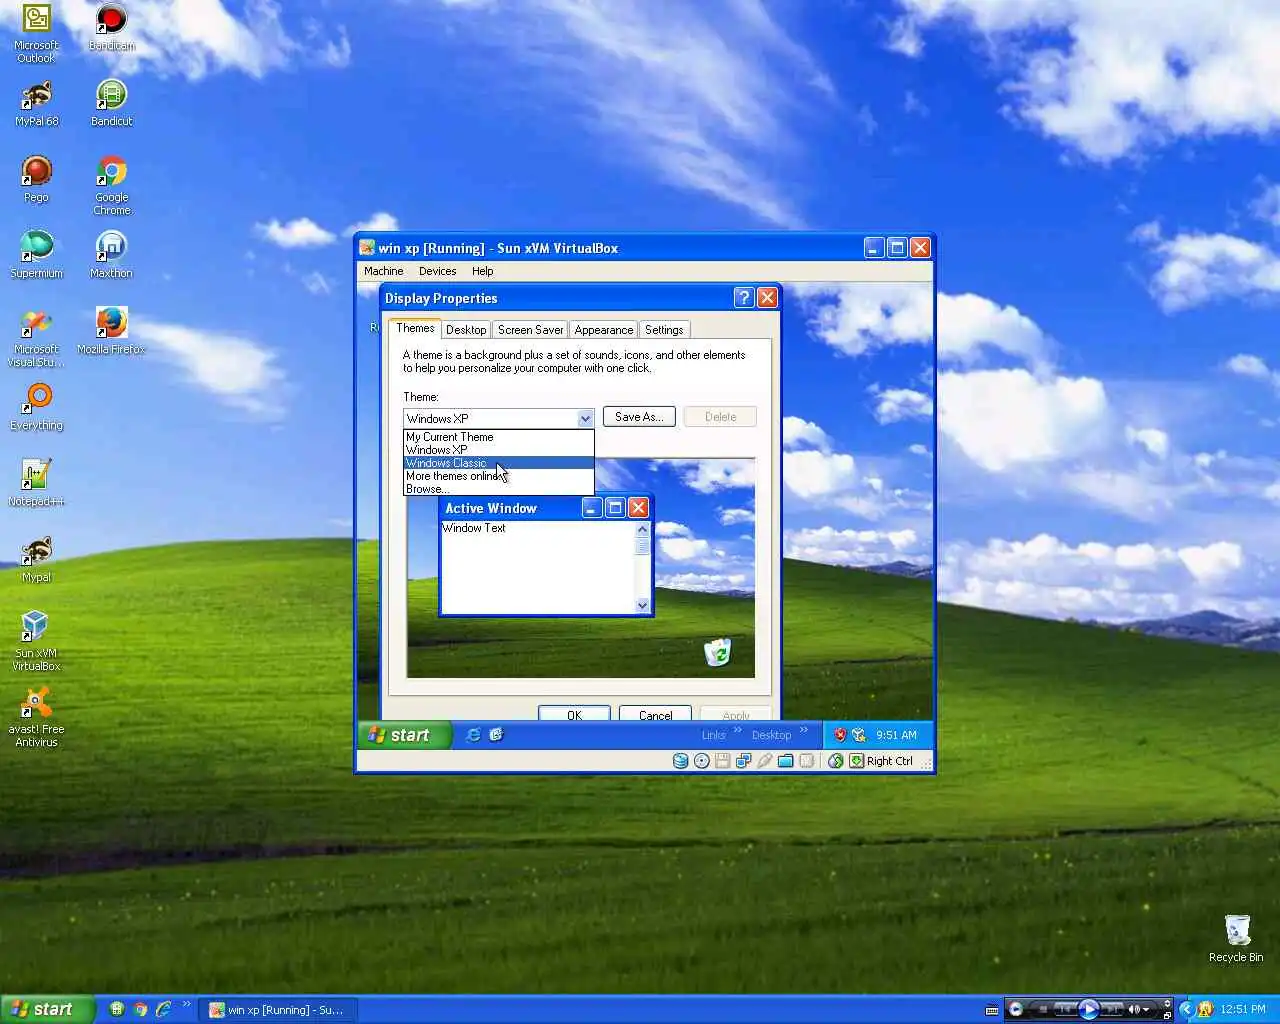The image size is (1280, 1024).
Task: Expand hidden host tray icons arrow
Action: 1186,1009
